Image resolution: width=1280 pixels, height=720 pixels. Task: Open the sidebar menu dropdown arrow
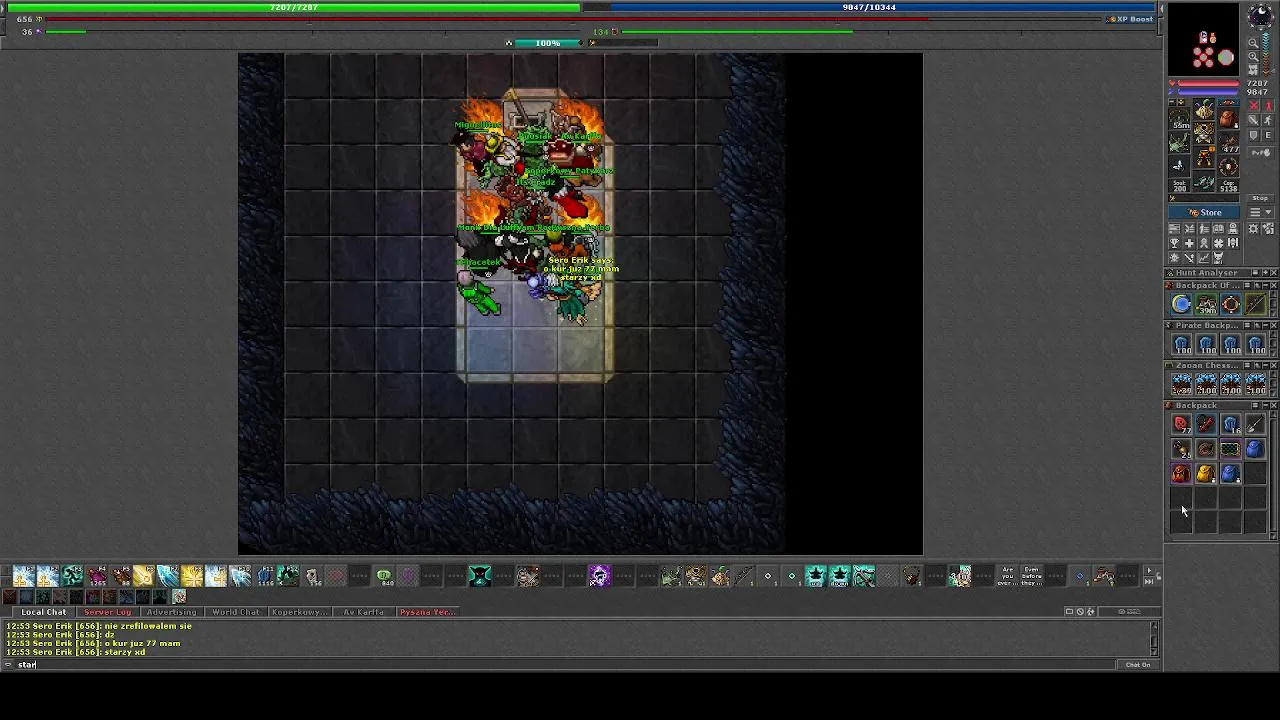coord(1268,212)
